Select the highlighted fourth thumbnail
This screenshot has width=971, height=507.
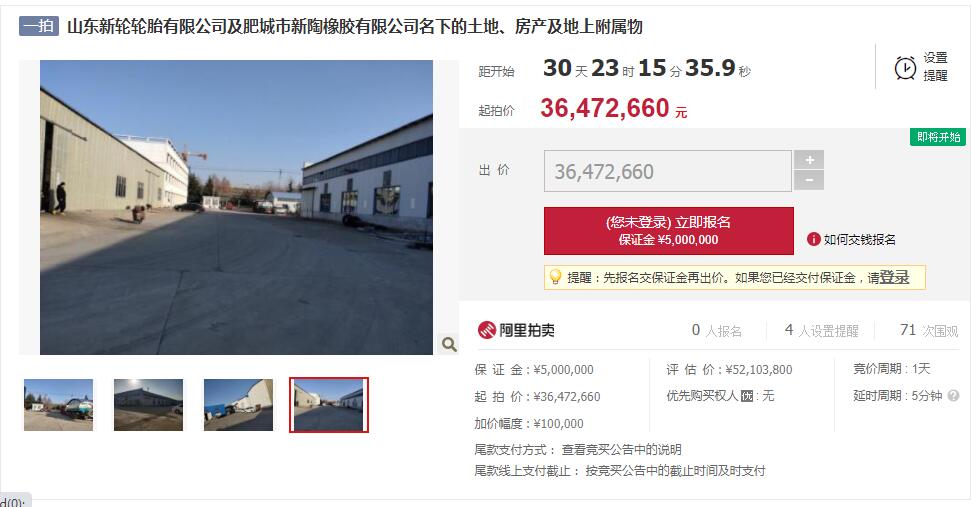tap(329, 405)
